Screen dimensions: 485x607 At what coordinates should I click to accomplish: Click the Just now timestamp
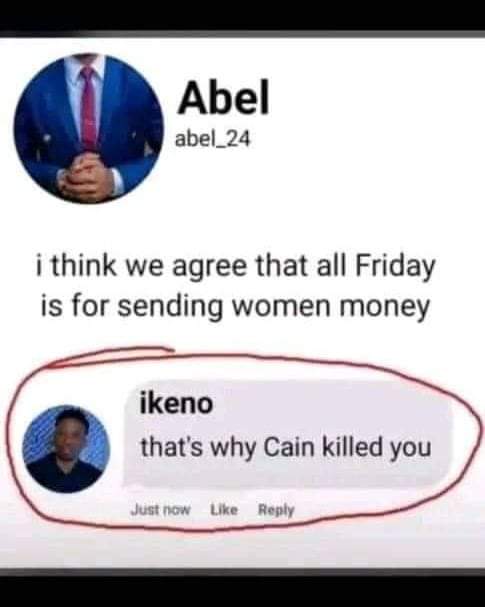point(161,509)
